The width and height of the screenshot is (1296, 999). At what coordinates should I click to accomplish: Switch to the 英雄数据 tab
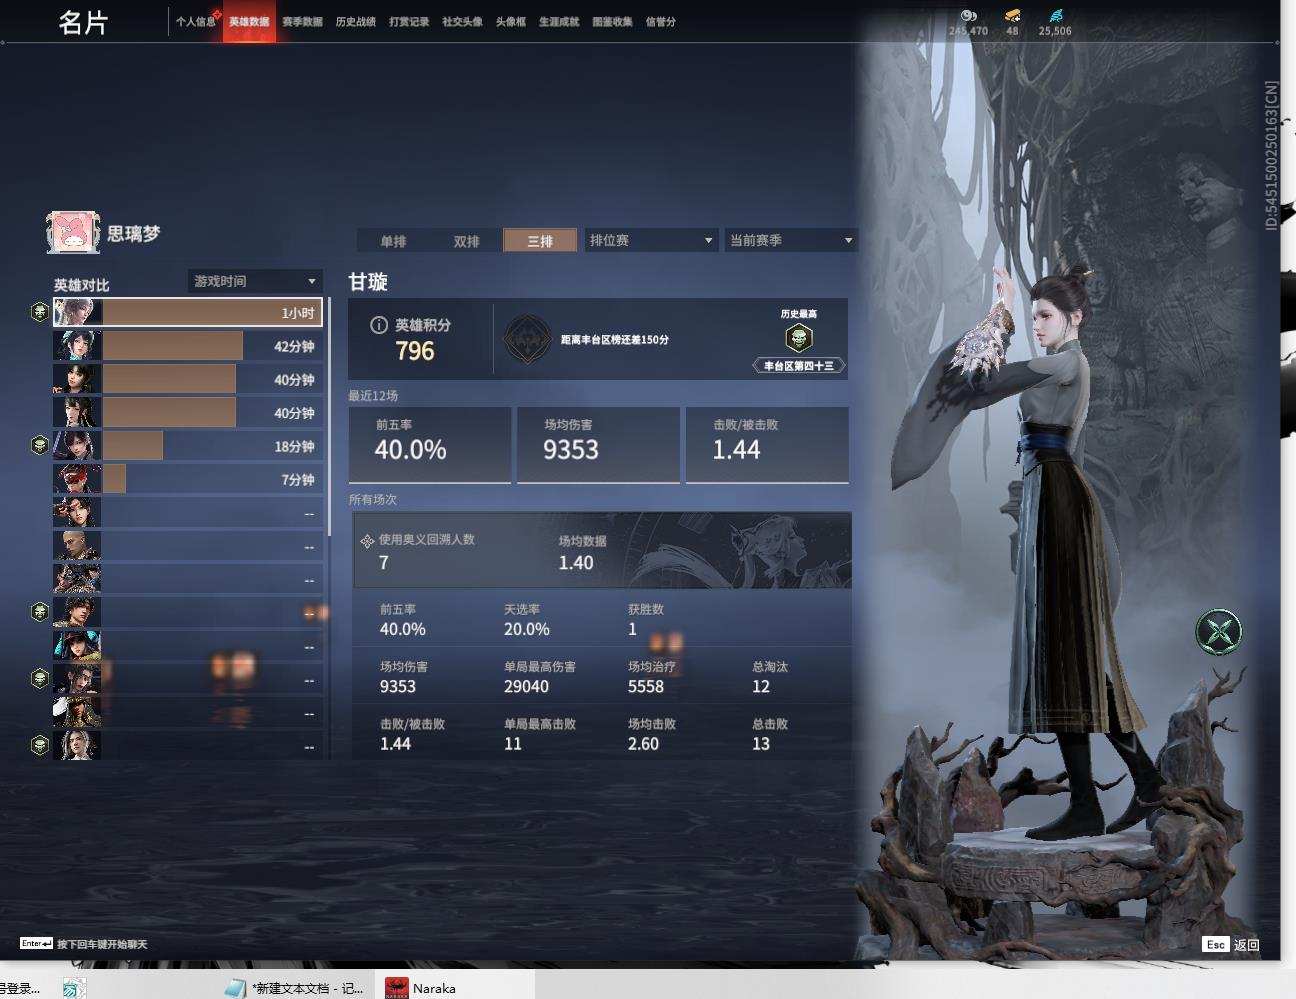click(249, 21)
